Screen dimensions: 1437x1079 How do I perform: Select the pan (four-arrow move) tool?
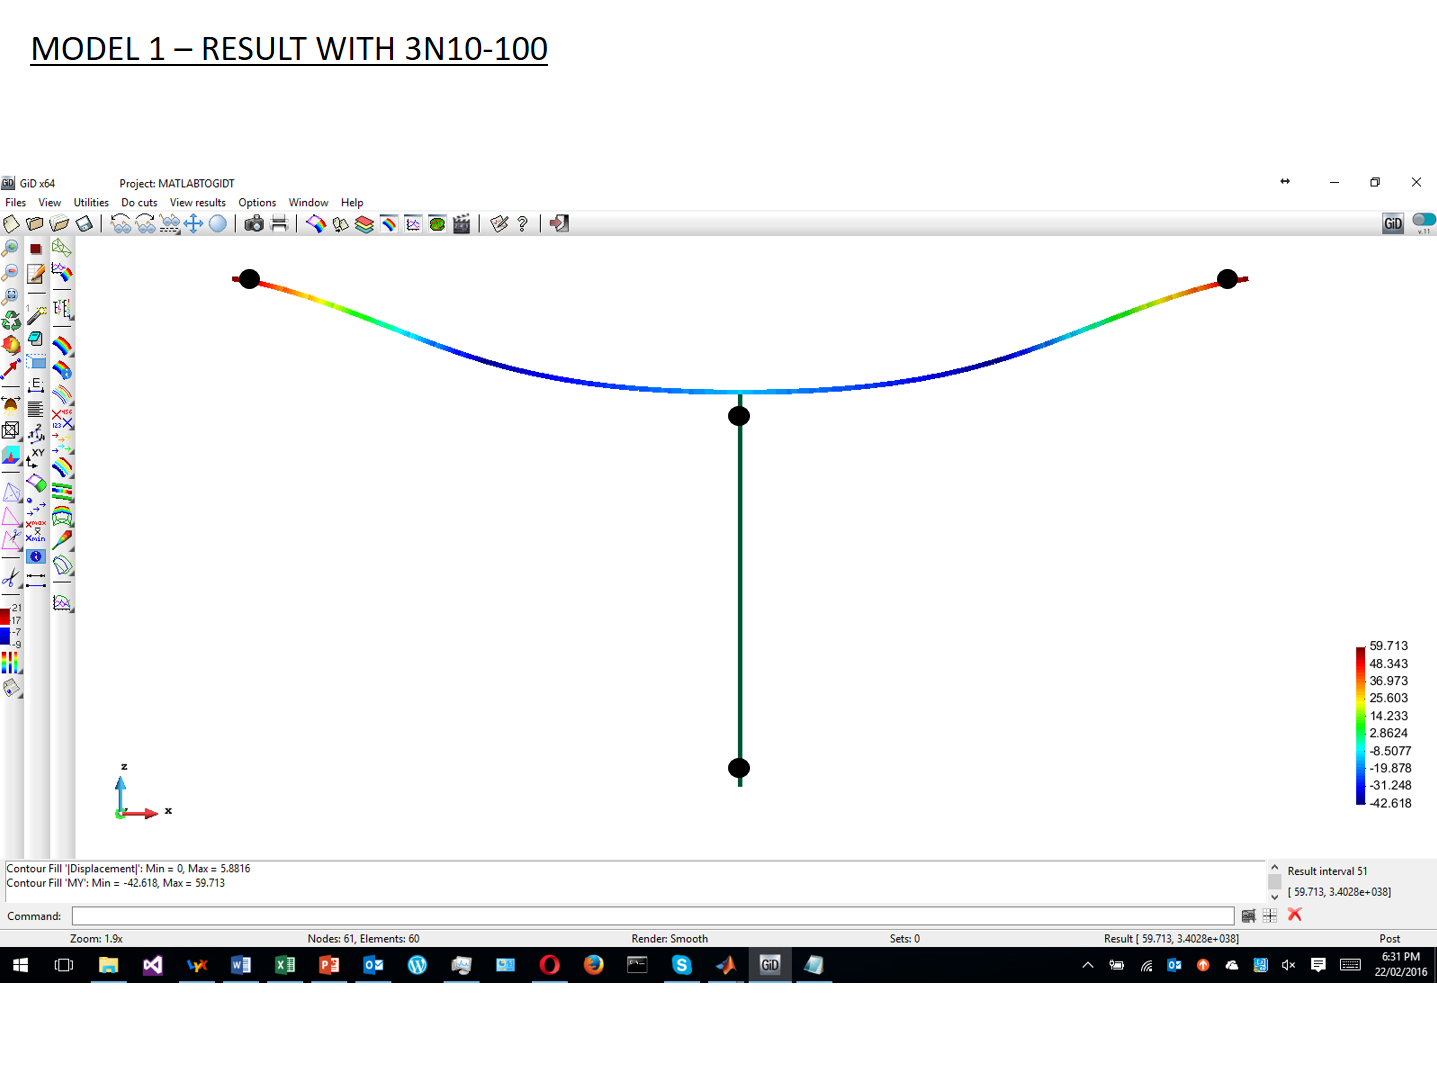193,224
